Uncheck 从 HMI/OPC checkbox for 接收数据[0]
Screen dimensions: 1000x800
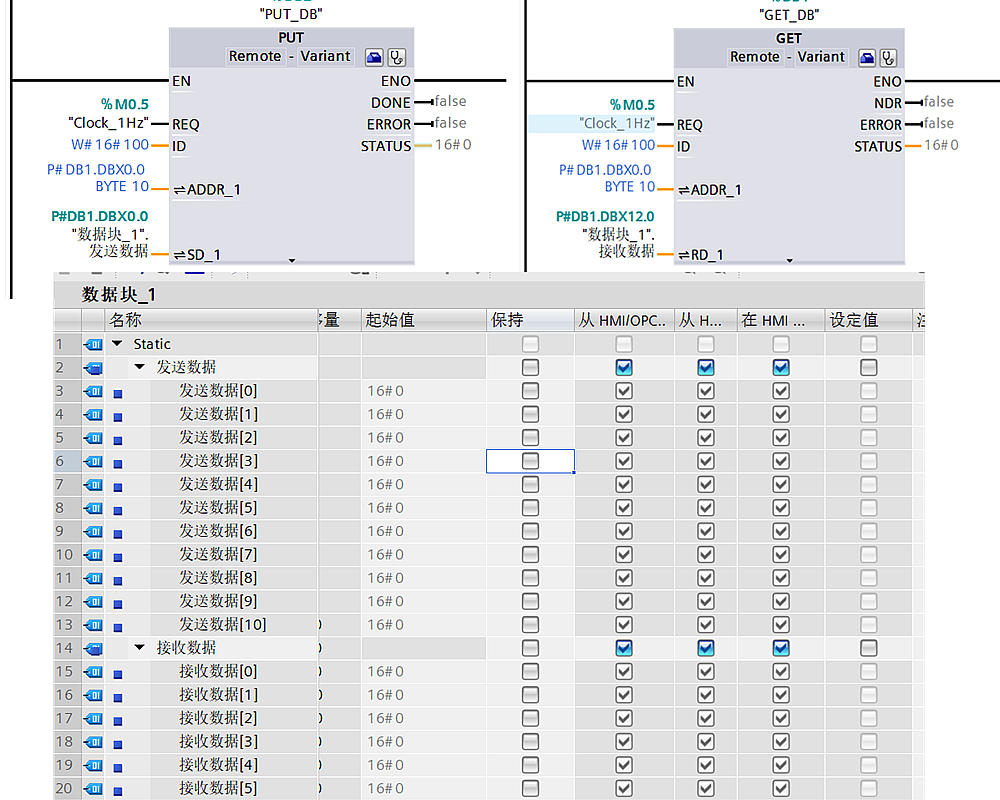click(x=624, y=671)
